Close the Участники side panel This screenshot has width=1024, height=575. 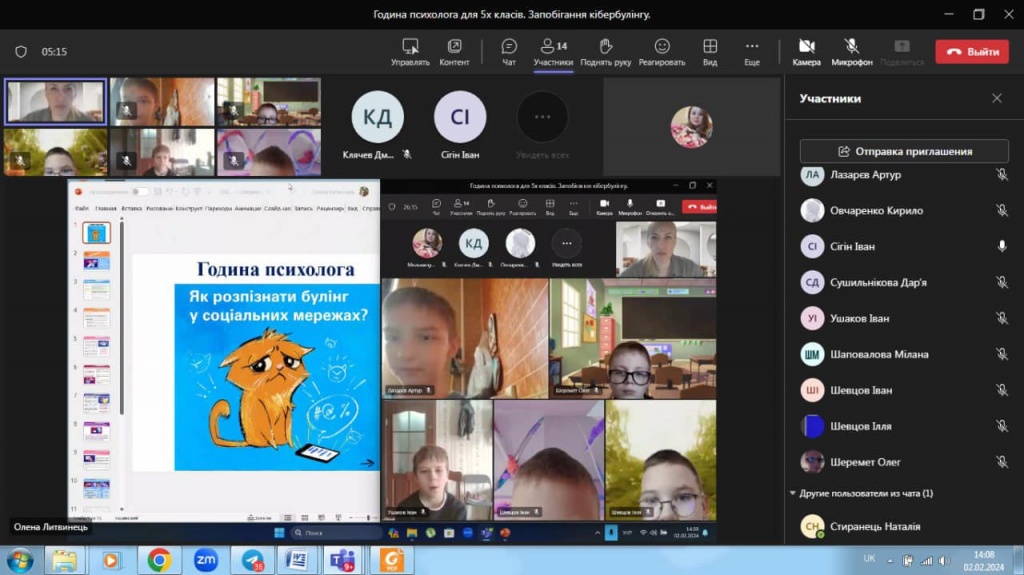pos(996,98)
